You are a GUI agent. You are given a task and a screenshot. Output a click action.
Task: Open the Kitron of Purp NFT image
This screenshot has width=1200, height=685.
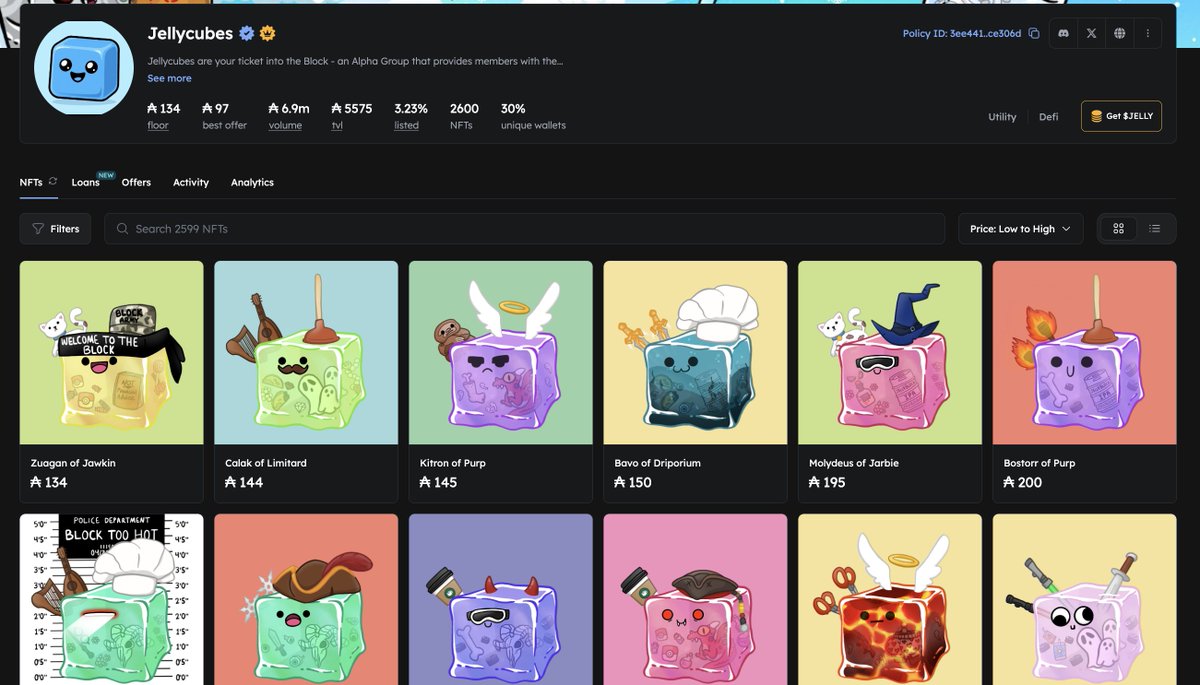click(500, 353)
